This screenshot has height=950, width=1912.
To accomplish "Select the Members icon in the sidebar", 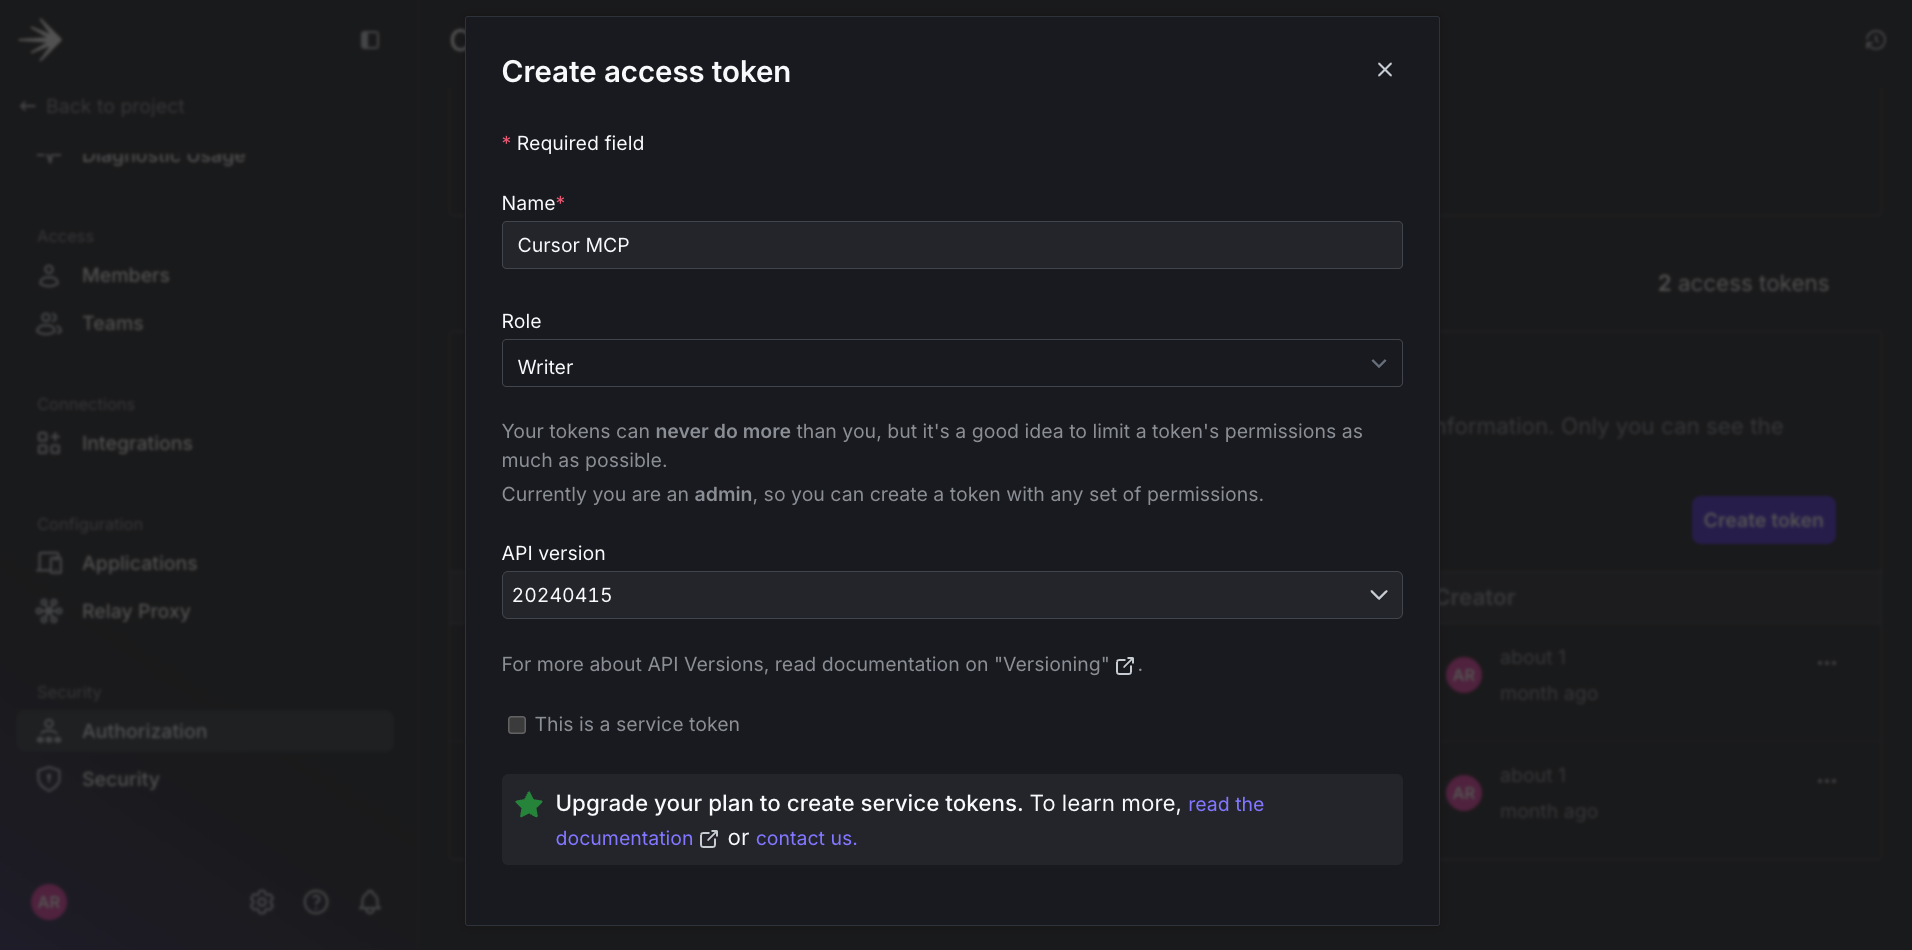I will point(49,275).
